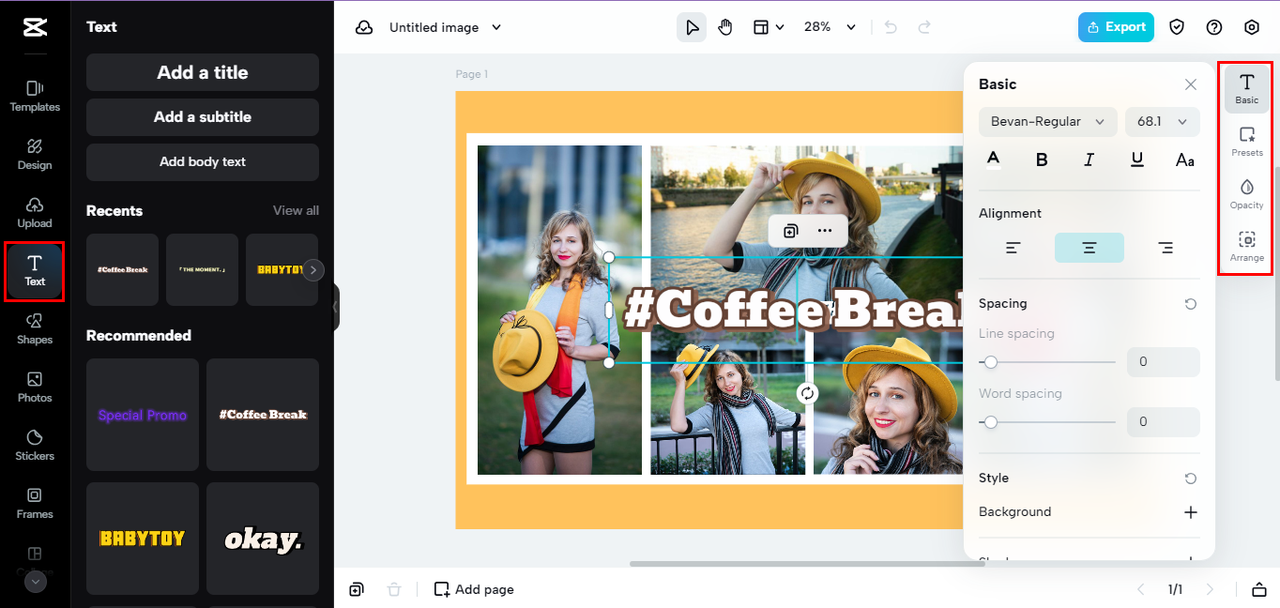The width and height of the screenshot is (1280, 608).
Task: Switch to the Opacity tab
Action: 1247,194
